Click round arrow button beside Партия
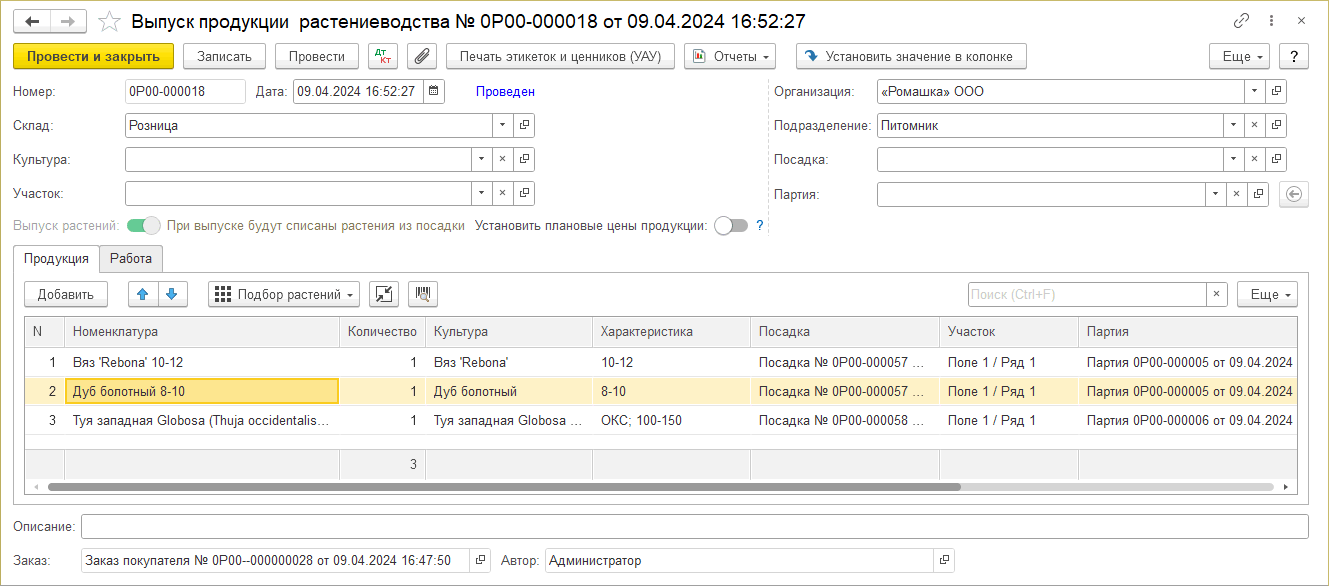Viewport: 1329px width, 586px height. click(x=1294, y=194)
